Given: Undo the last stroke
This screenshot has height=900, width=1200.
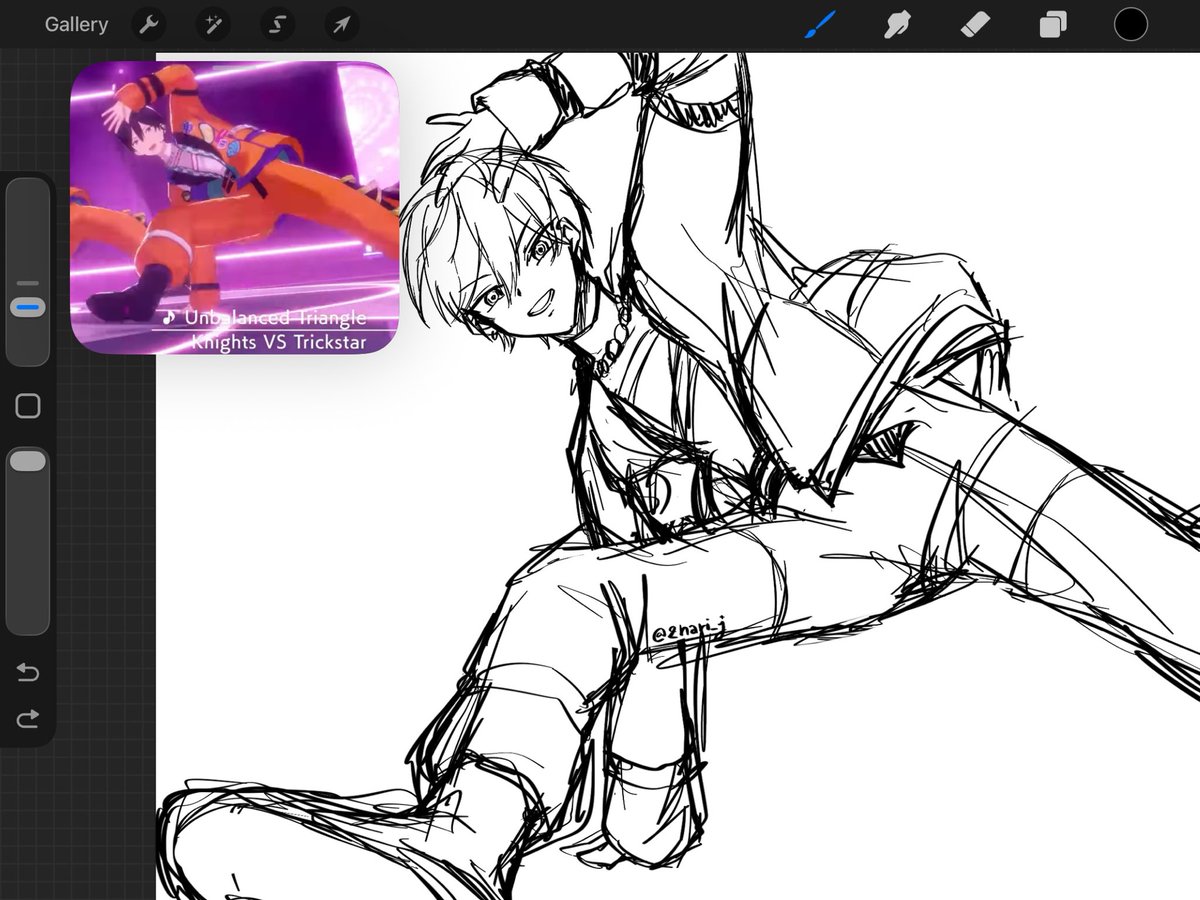Looking at the screenshot, I should point(28,672).
